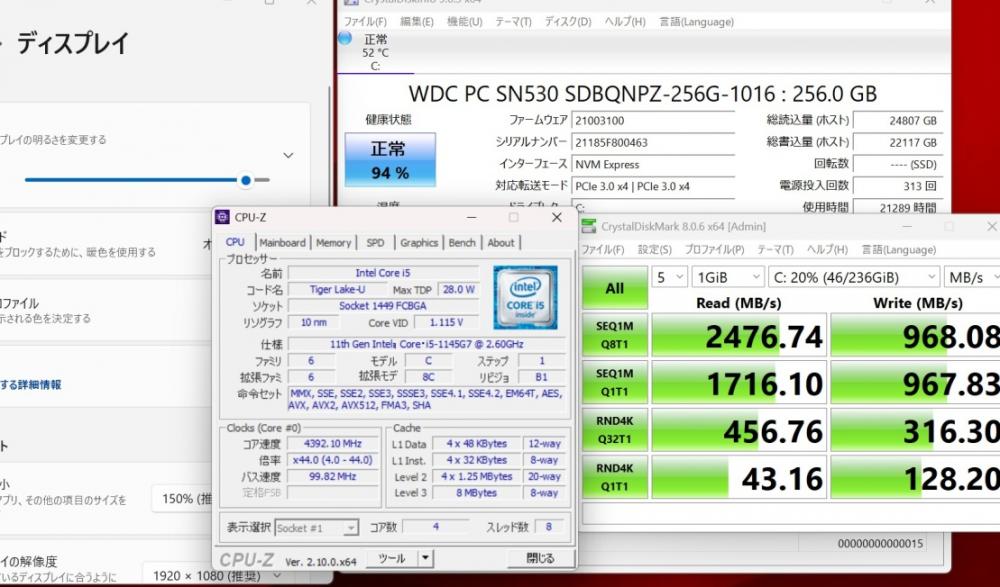Open the 1GiB test size dropdown

(728, 278)
